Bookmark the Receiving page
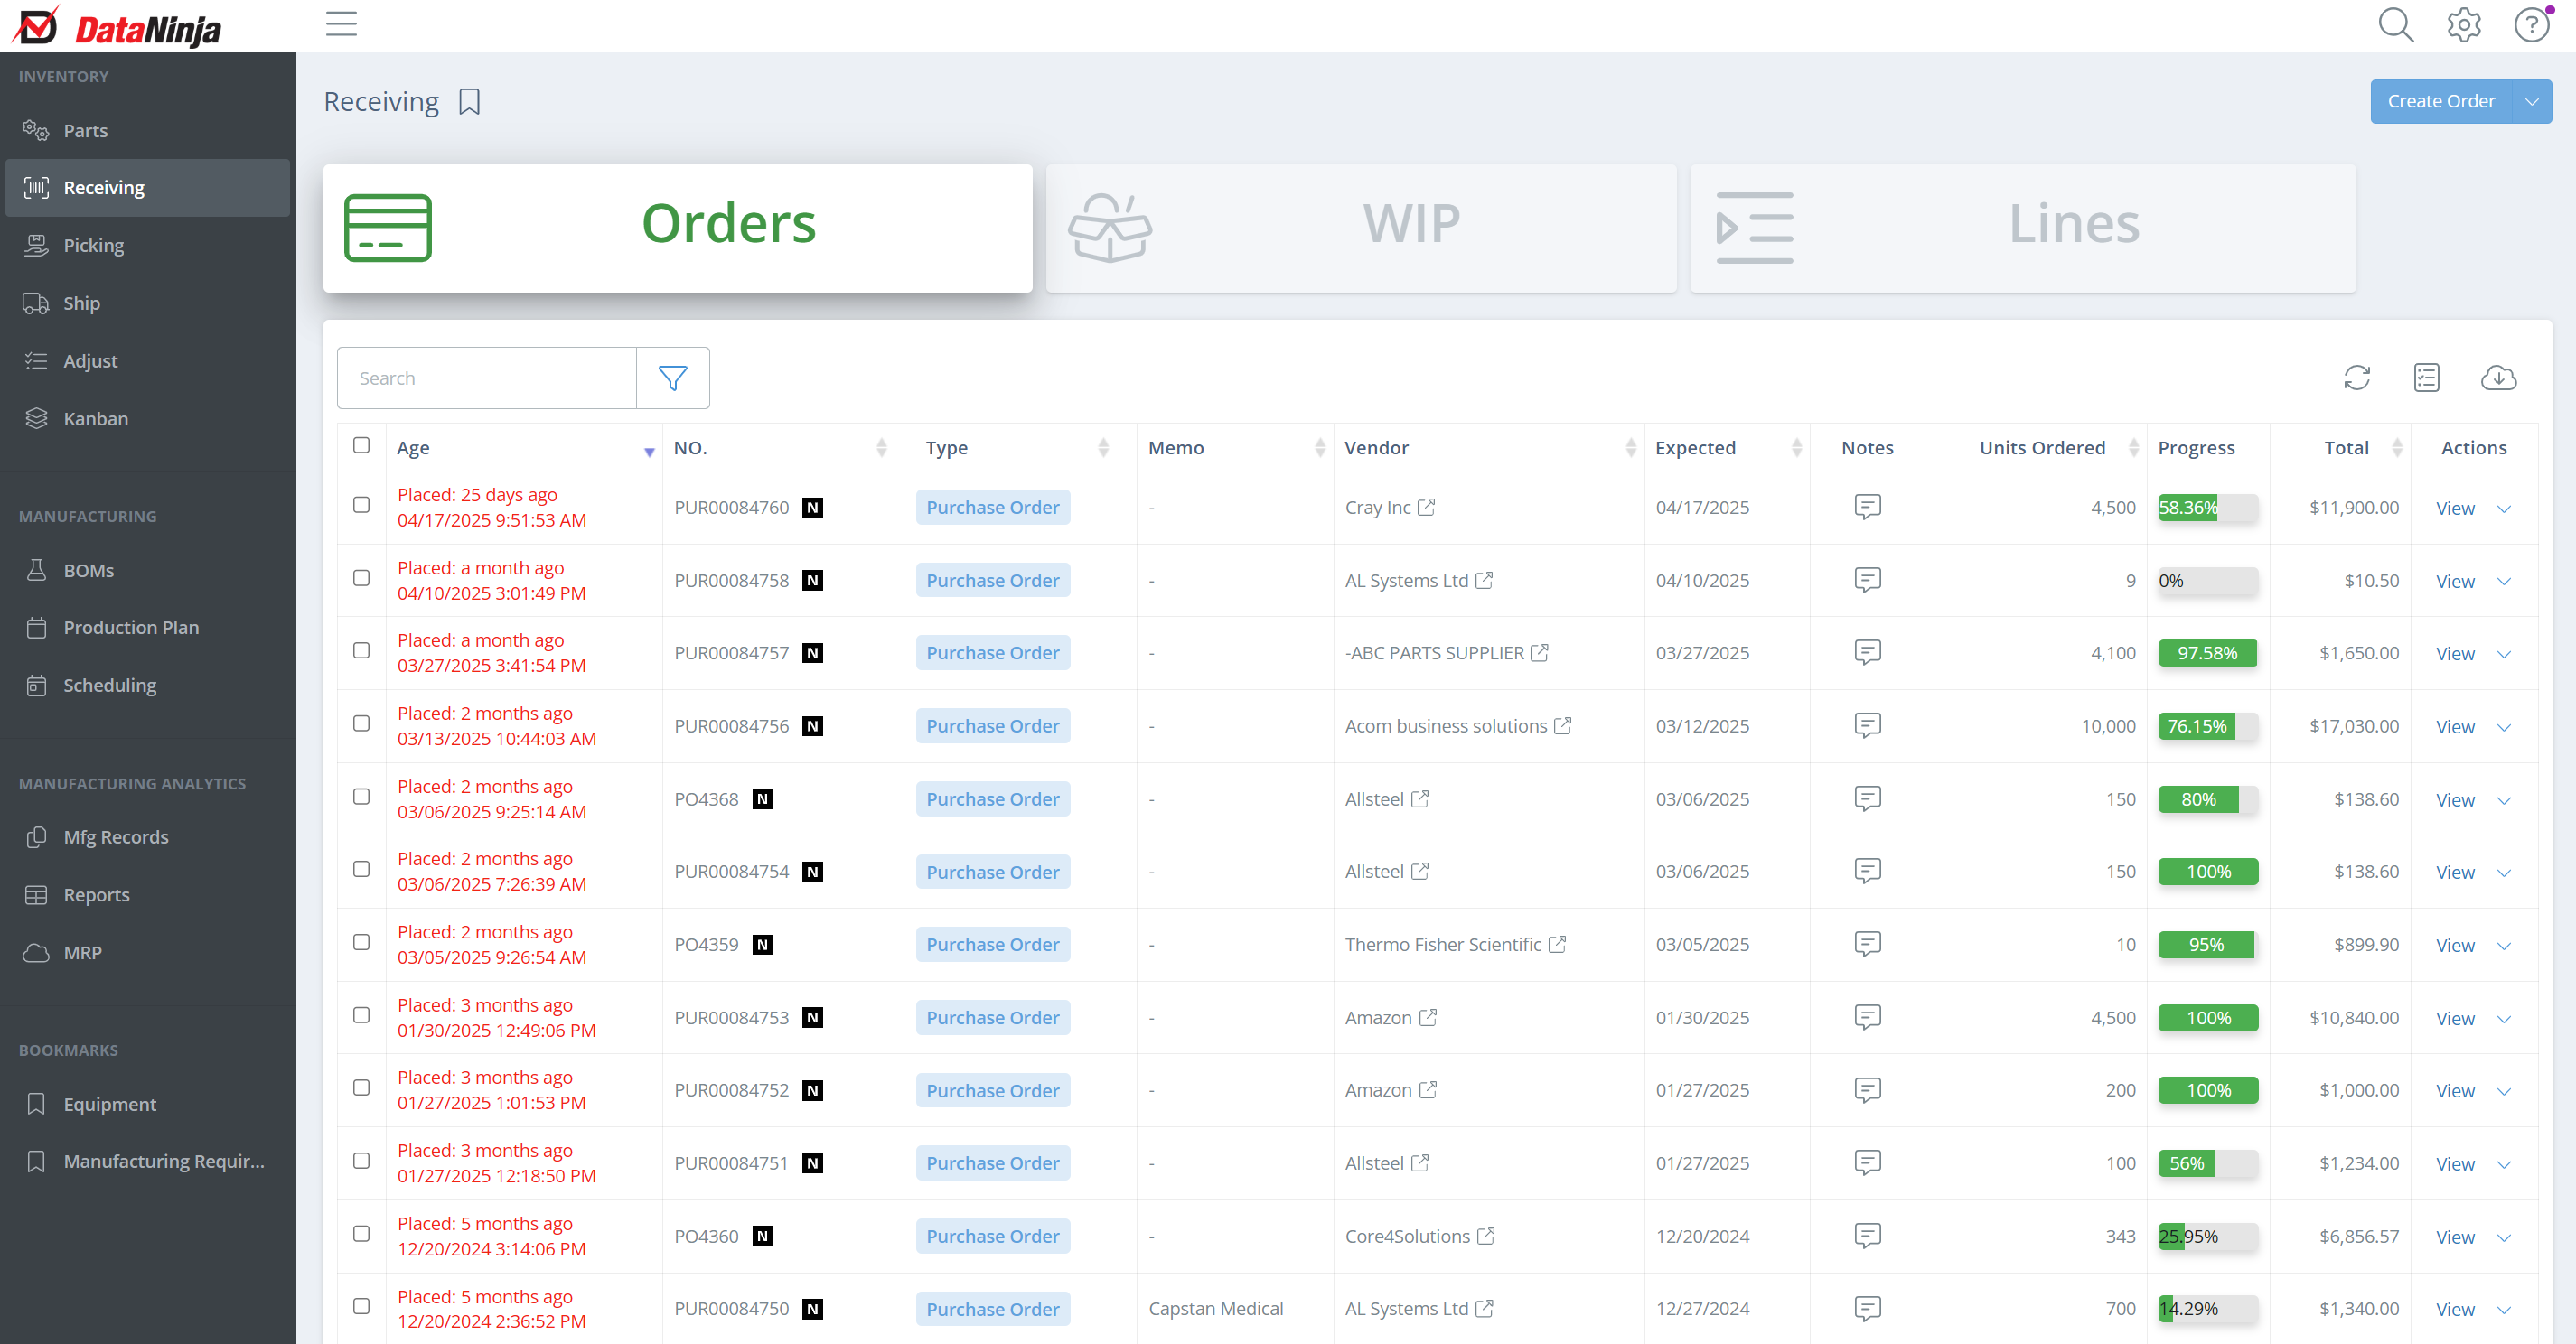2576x1344 pixels. click(x=469, y=102)
